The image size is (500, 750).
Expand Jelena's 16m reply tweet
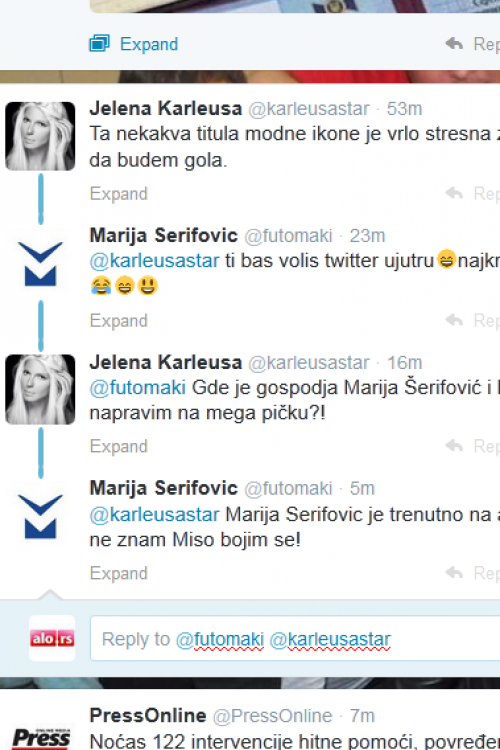(119, 446)
